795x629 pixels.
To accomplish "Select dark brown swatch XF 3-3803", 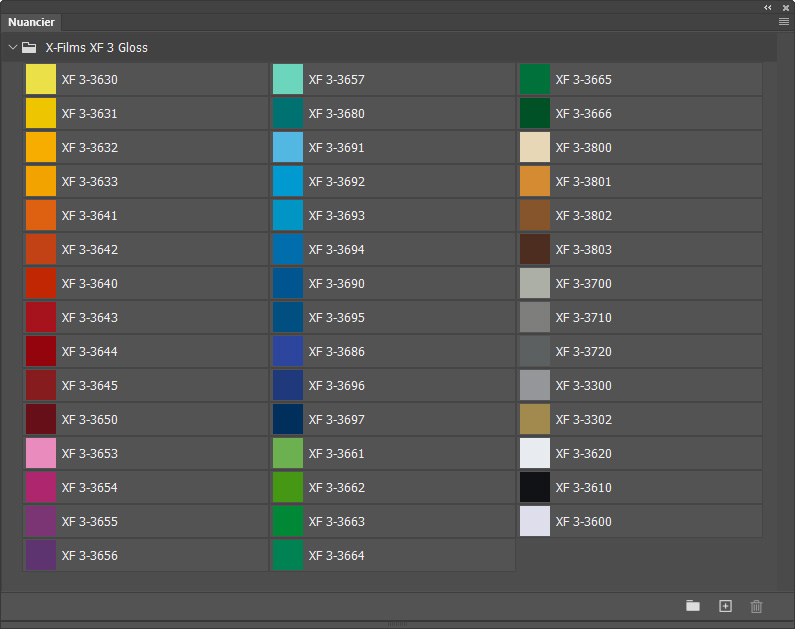I will [535, 249].
